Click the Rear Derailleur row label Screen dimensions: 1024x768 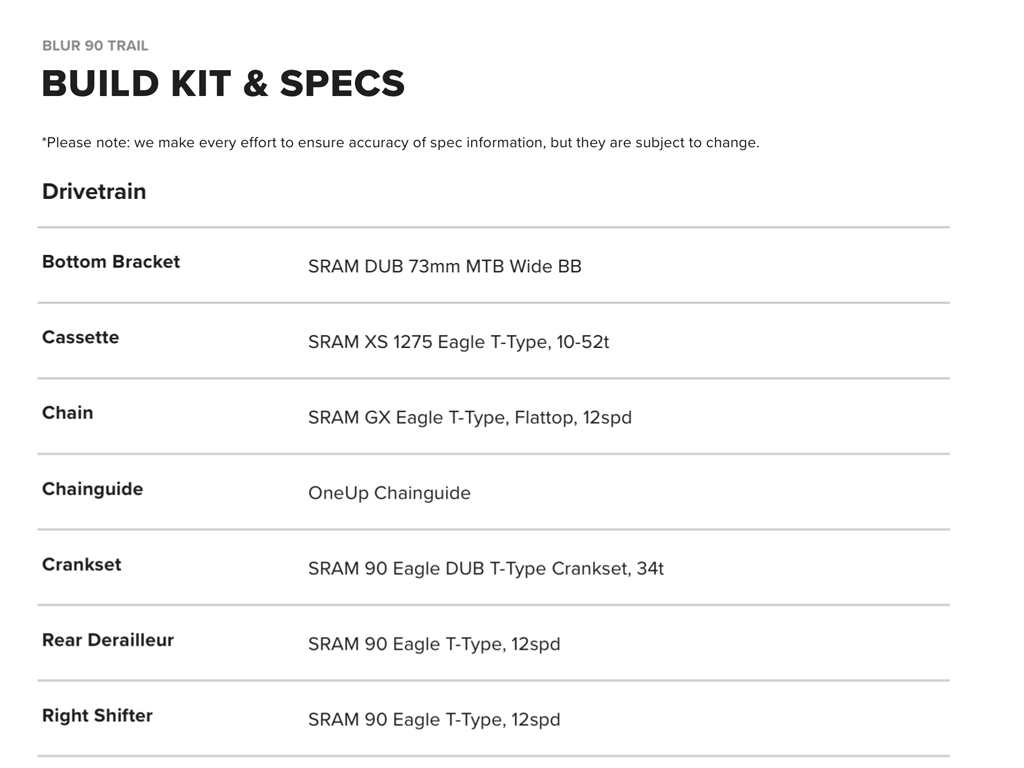[108, 640]
